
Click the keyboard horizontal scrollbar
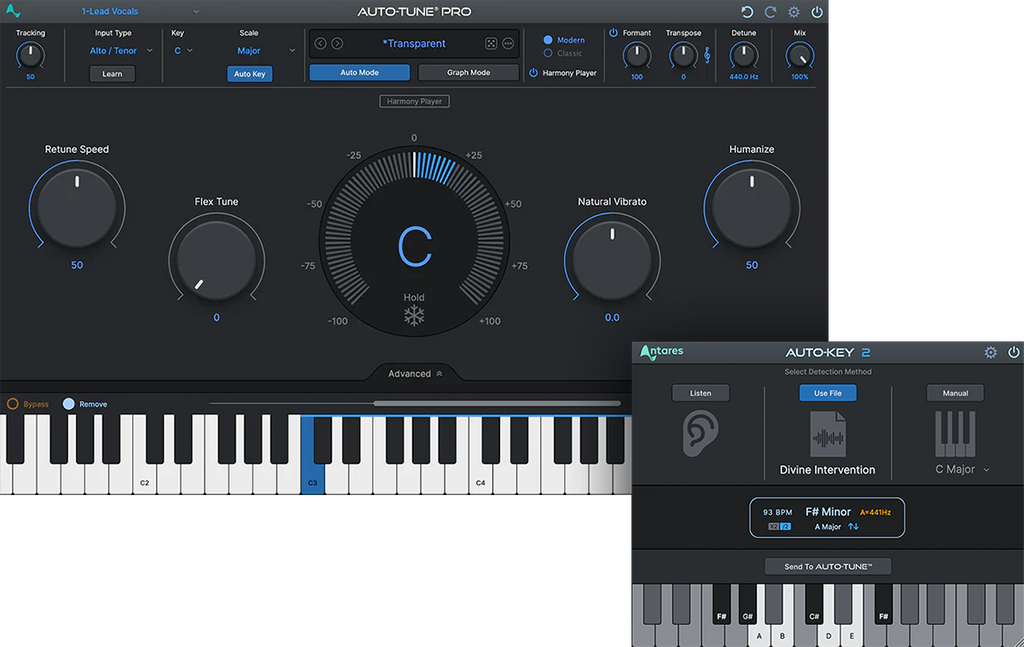coord(497,403)
